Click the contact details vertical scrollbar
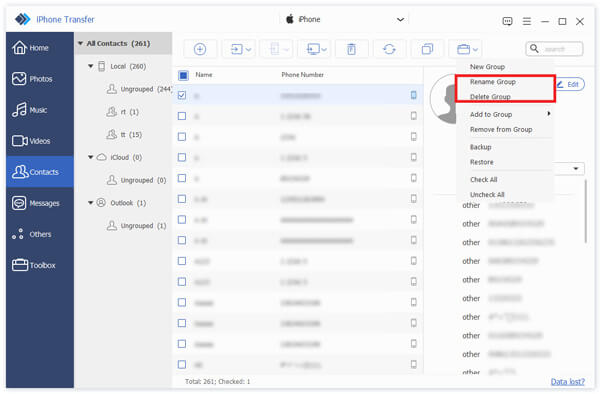The height and width of the screenshot is (394, 600). [585, 211]
